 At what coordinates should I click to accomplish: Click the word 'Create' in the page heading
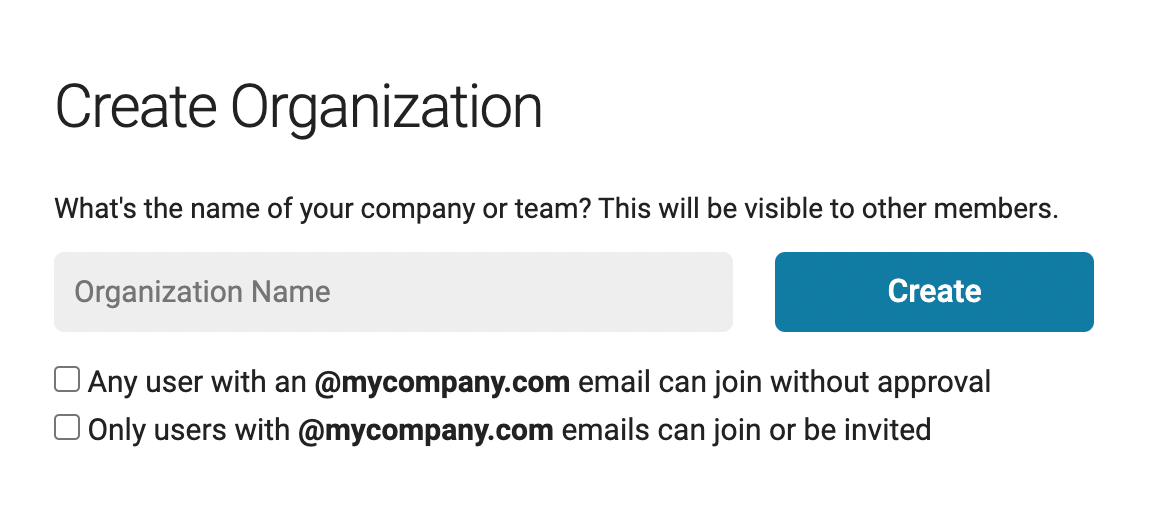pyautogui.click(x=136, y=108)
